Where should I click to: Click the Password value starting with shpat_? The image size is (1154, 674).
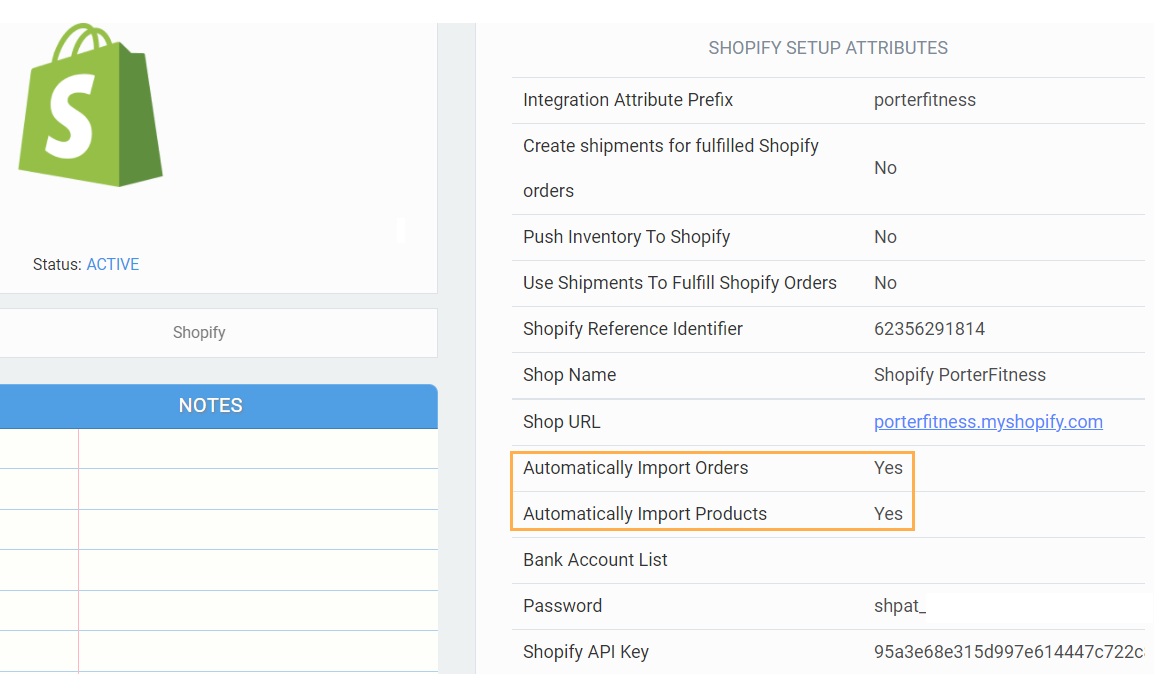click(899, 606)
